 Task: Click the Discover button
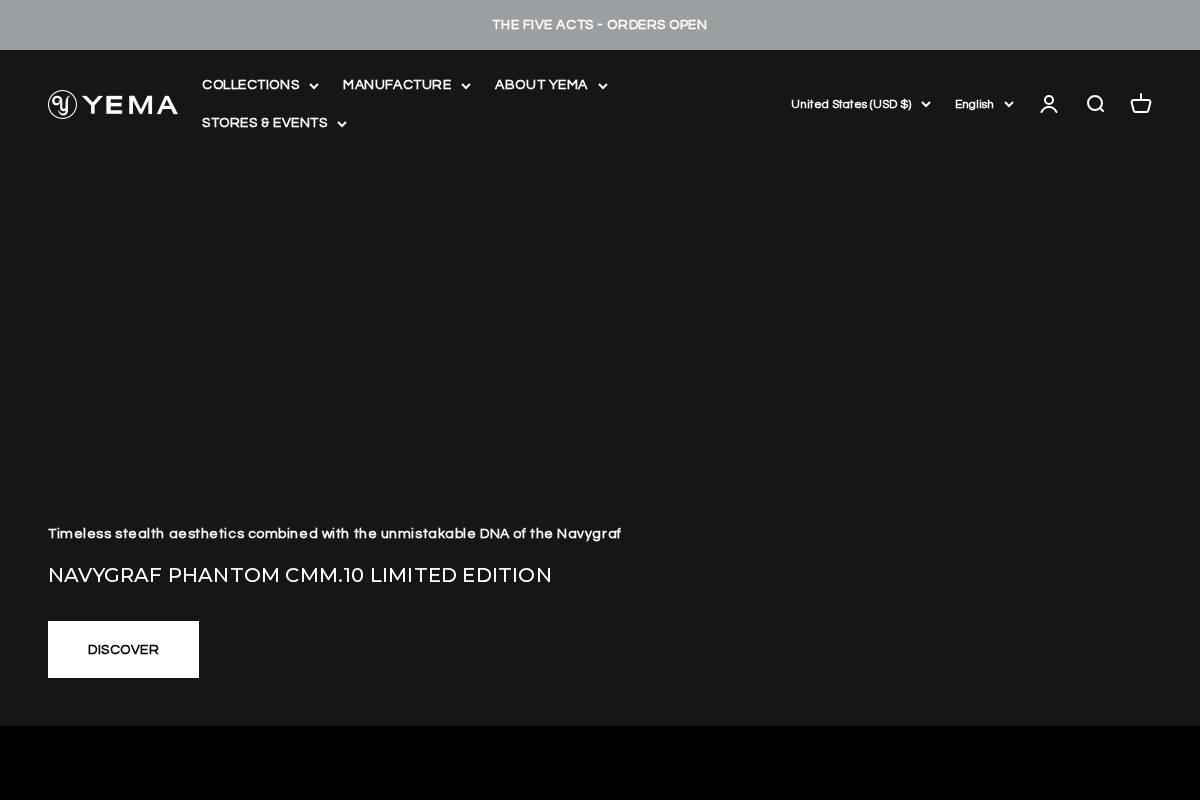click(x=123, y=649)
